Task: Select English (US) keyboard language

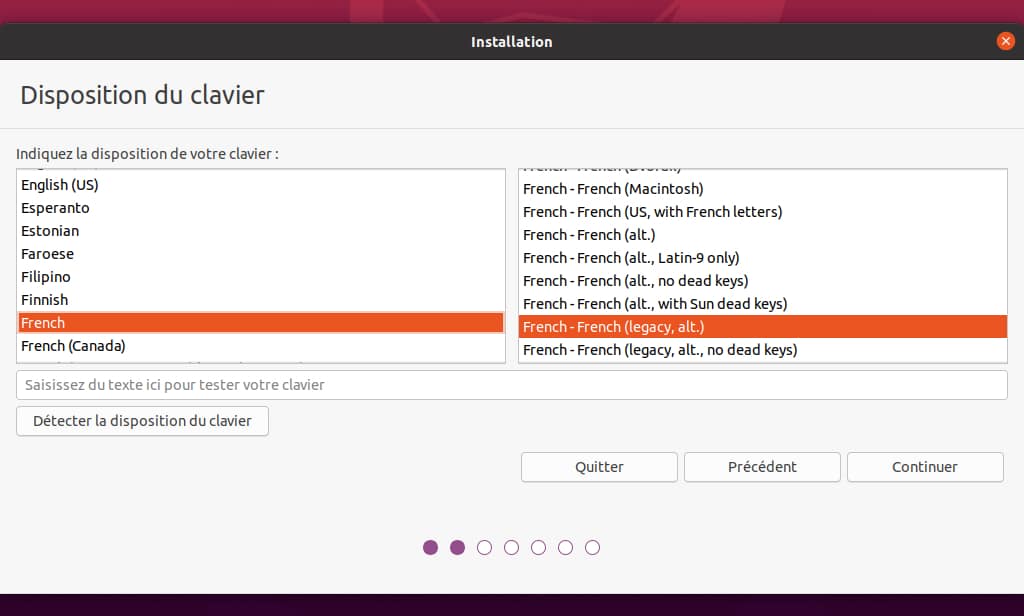Action: click(60, 185)
